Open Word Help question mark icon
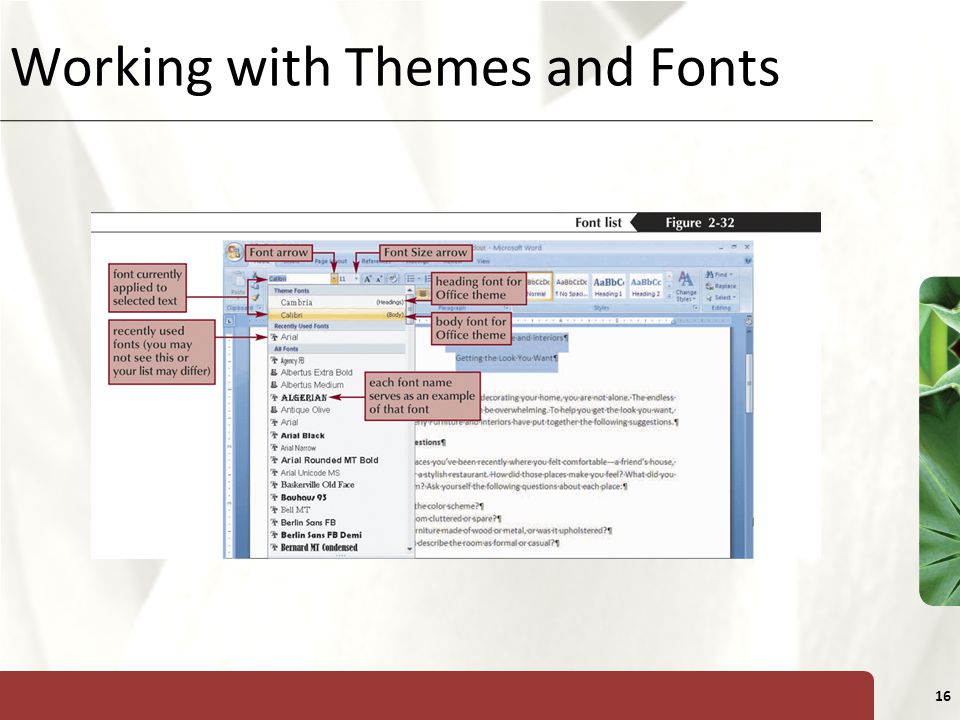The height and width of the screenshot is (720, 960). tap(747, 261)
